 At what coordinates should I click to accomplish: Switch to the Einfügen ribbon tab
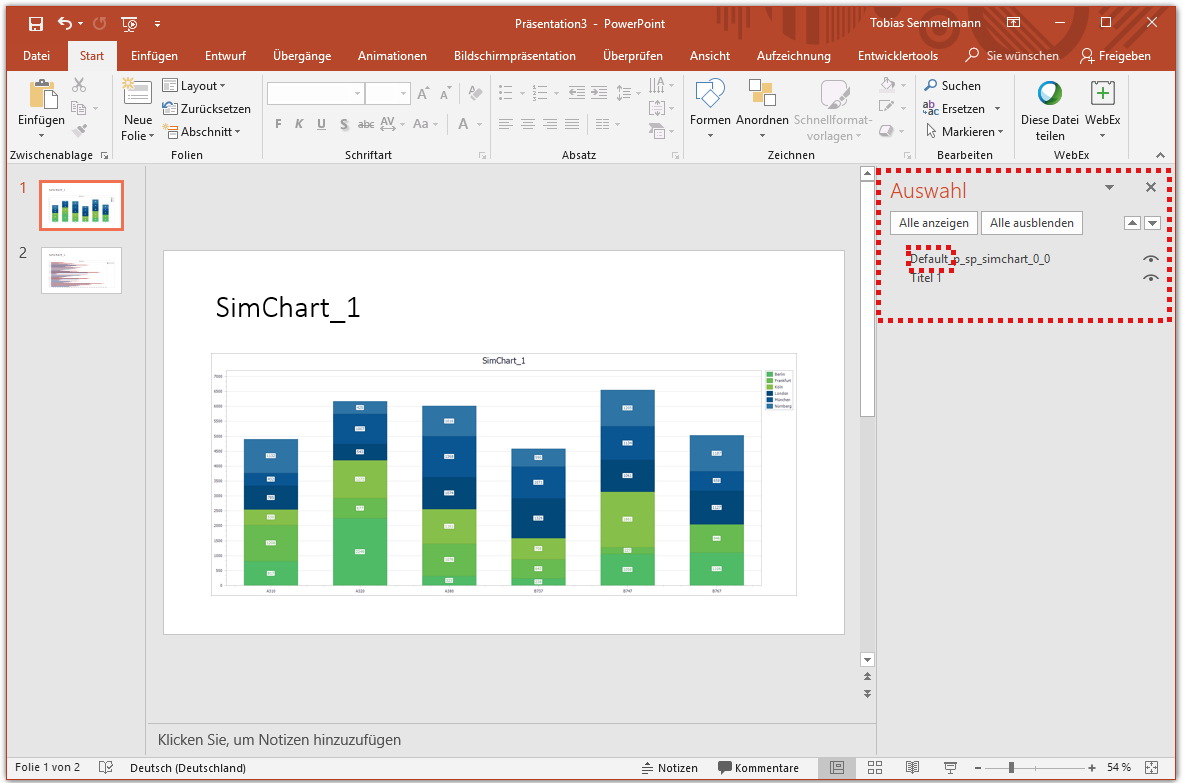click(x=154, y=56)
